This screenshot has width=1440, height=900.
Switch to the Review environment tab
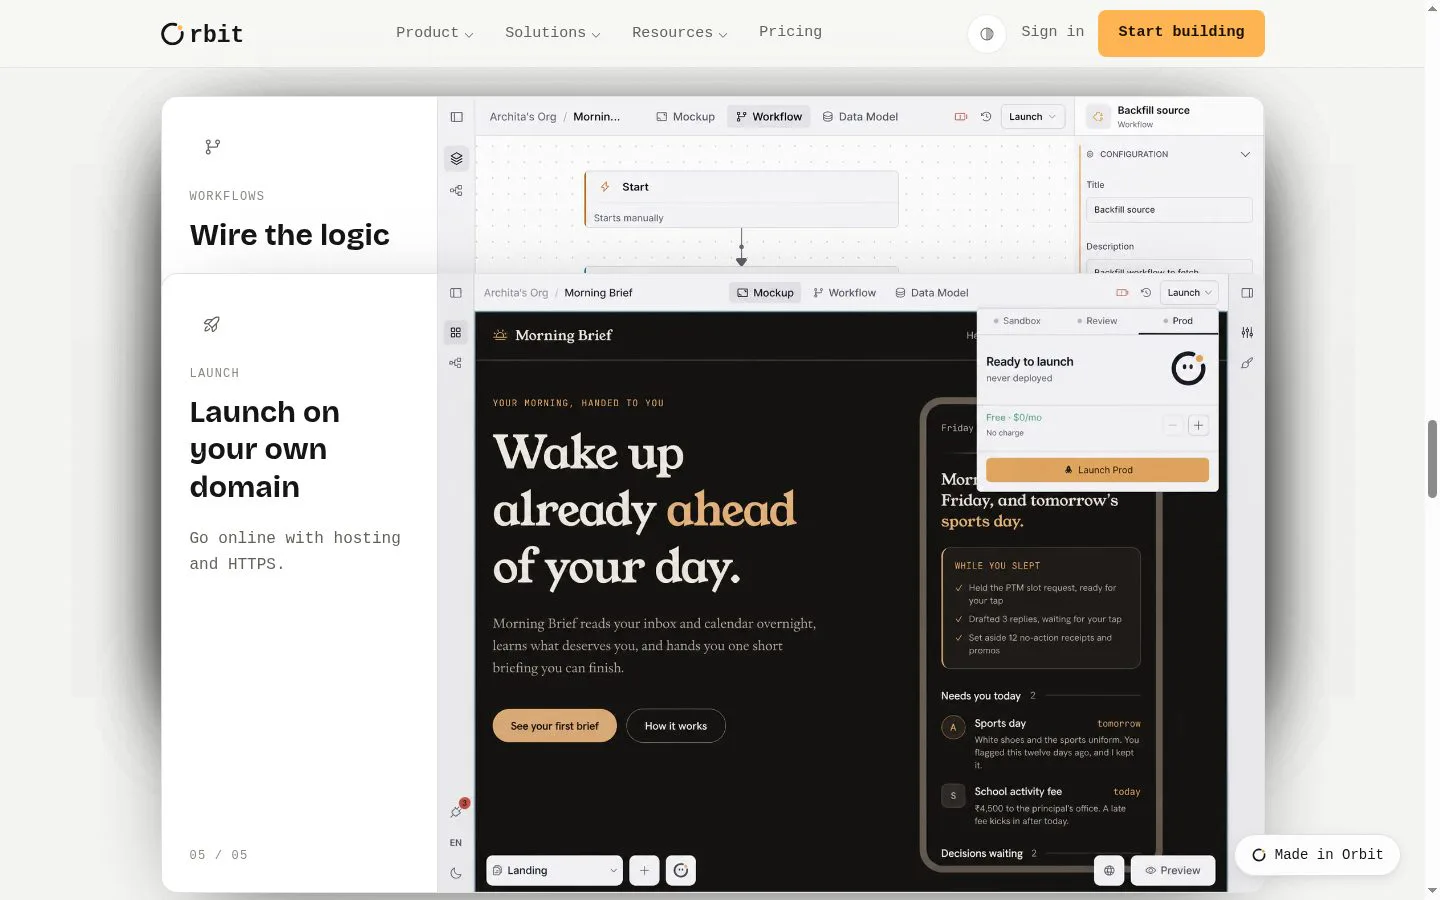1097,321
